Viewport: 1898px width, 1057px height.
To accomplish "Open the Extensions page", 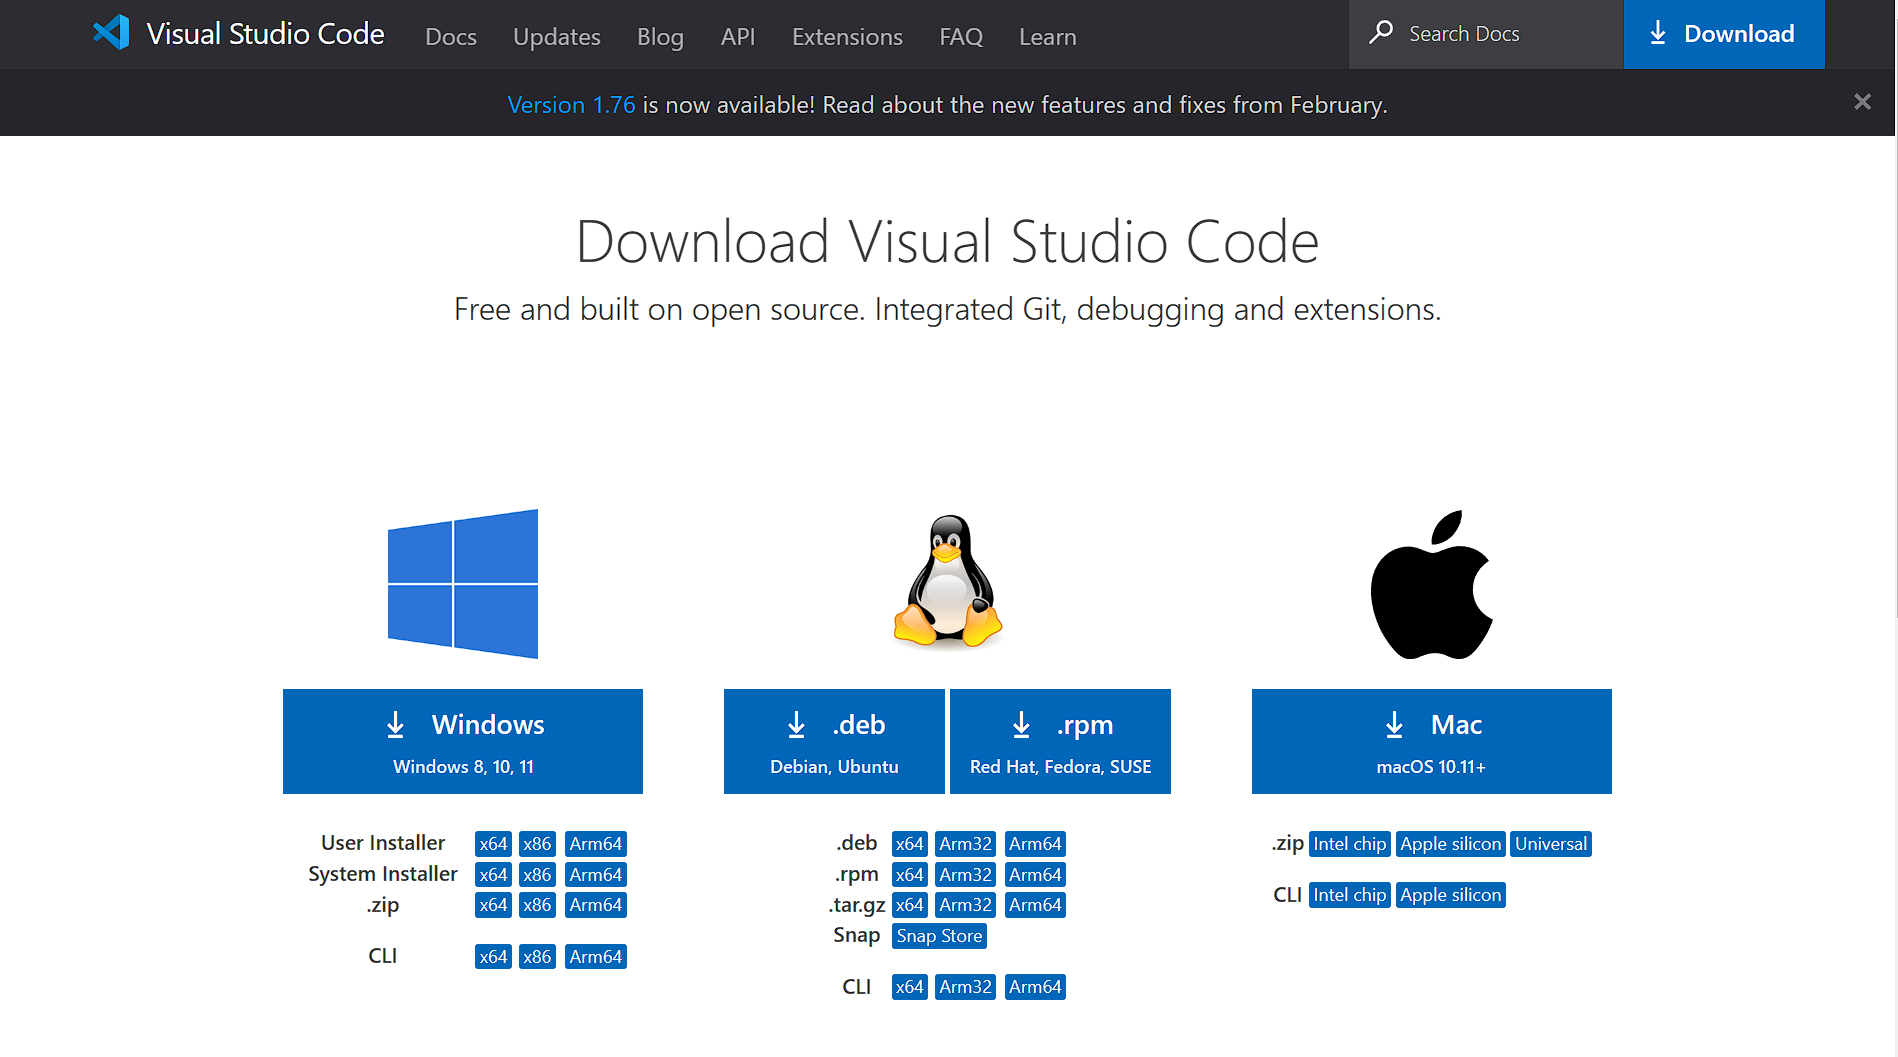I will pos(847,37).
